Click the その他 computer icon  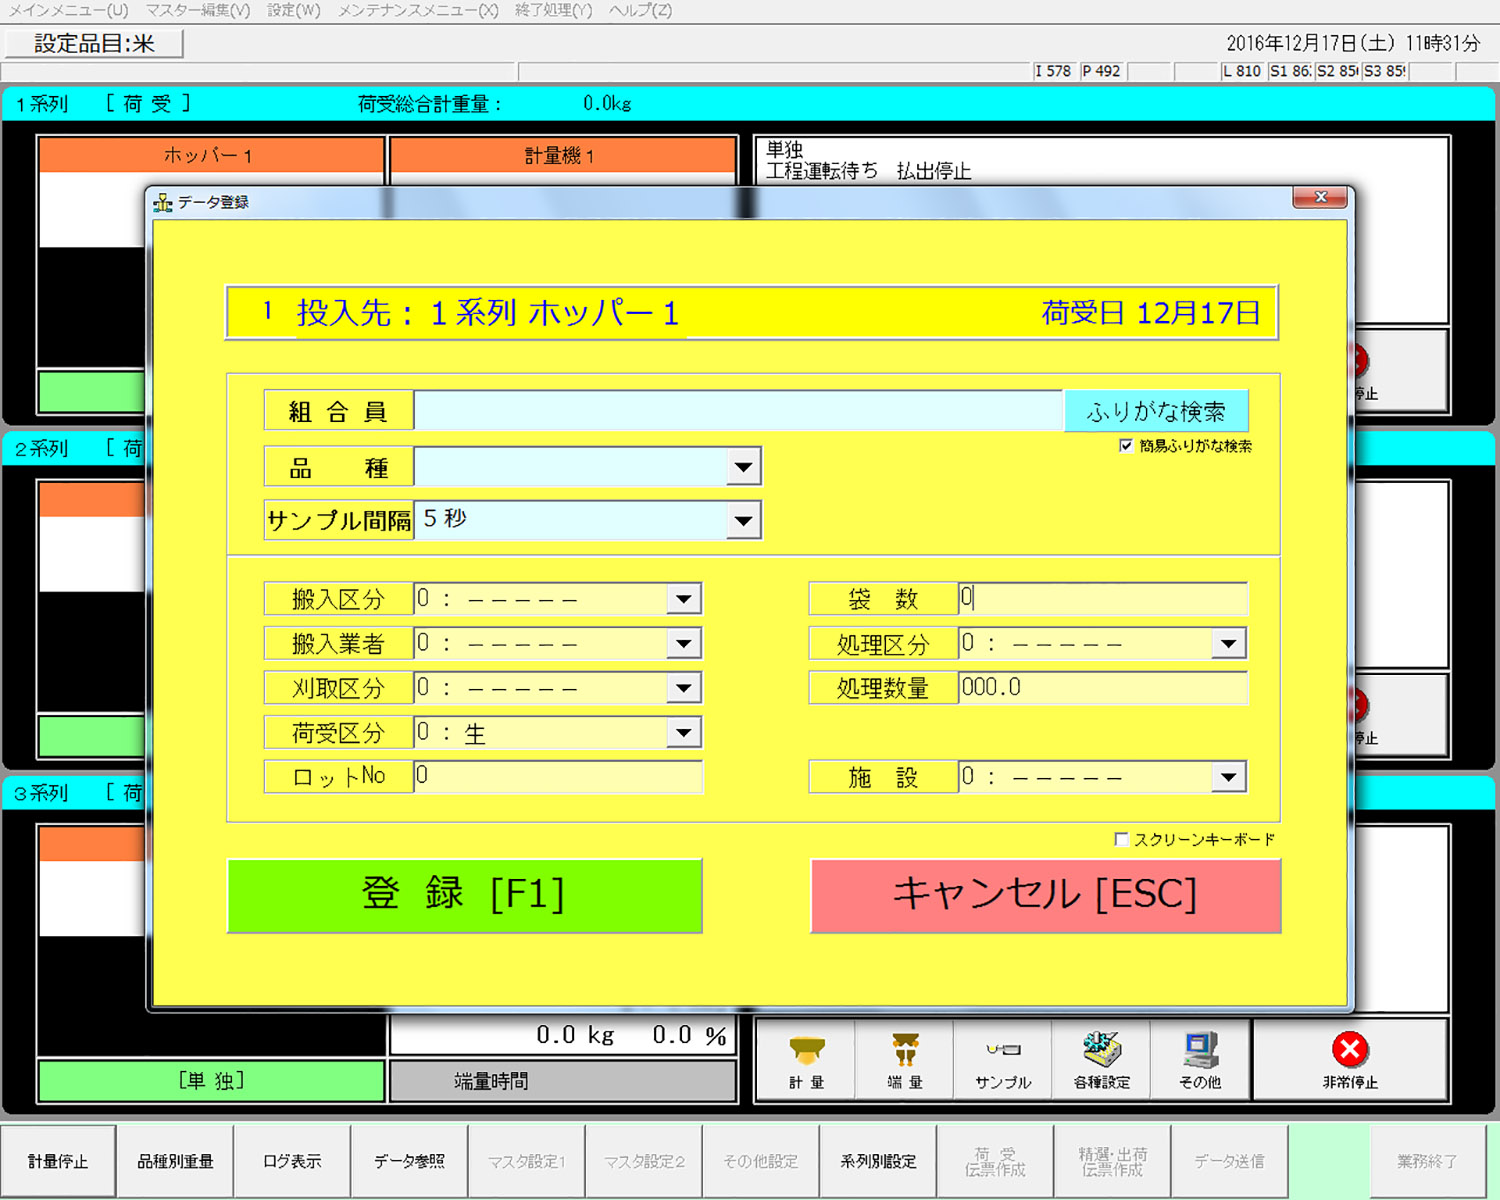(x=1200, y=1061)
